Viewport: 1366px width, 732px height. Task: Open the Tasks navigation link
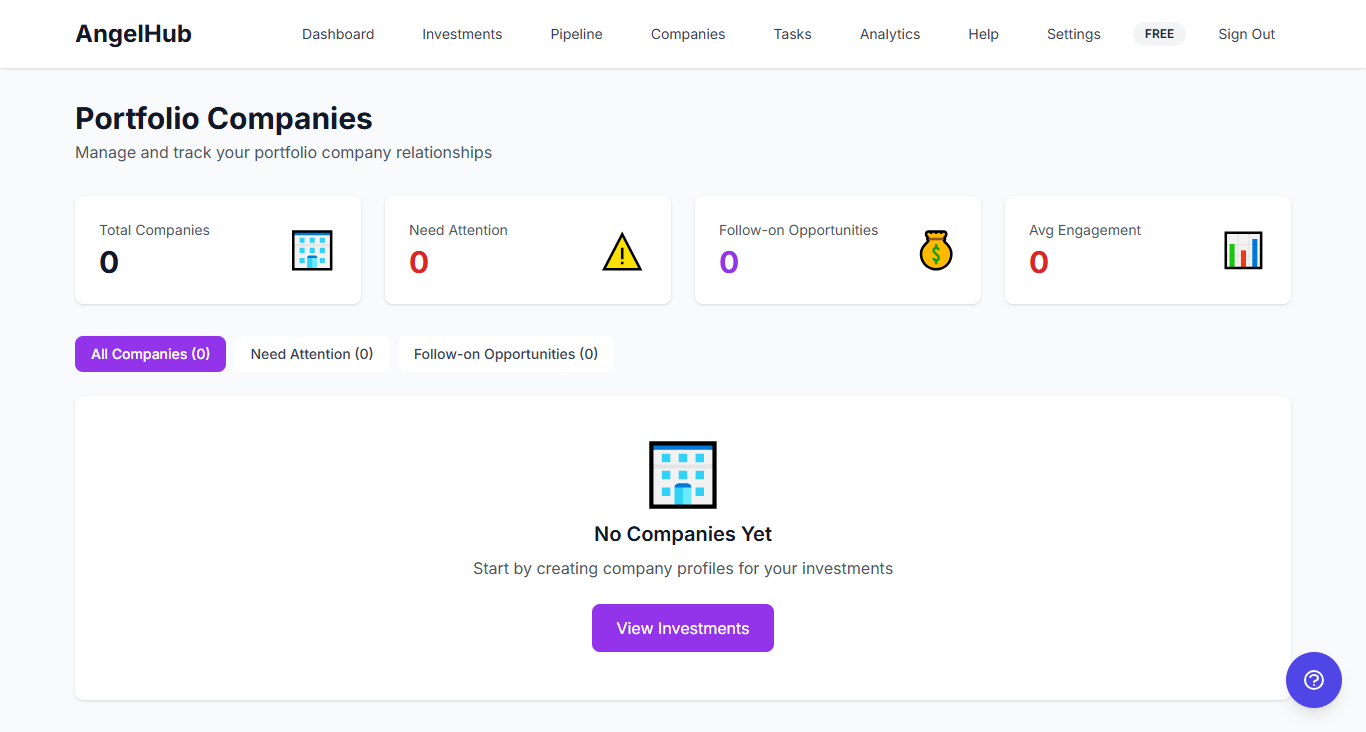click(792, 33)
